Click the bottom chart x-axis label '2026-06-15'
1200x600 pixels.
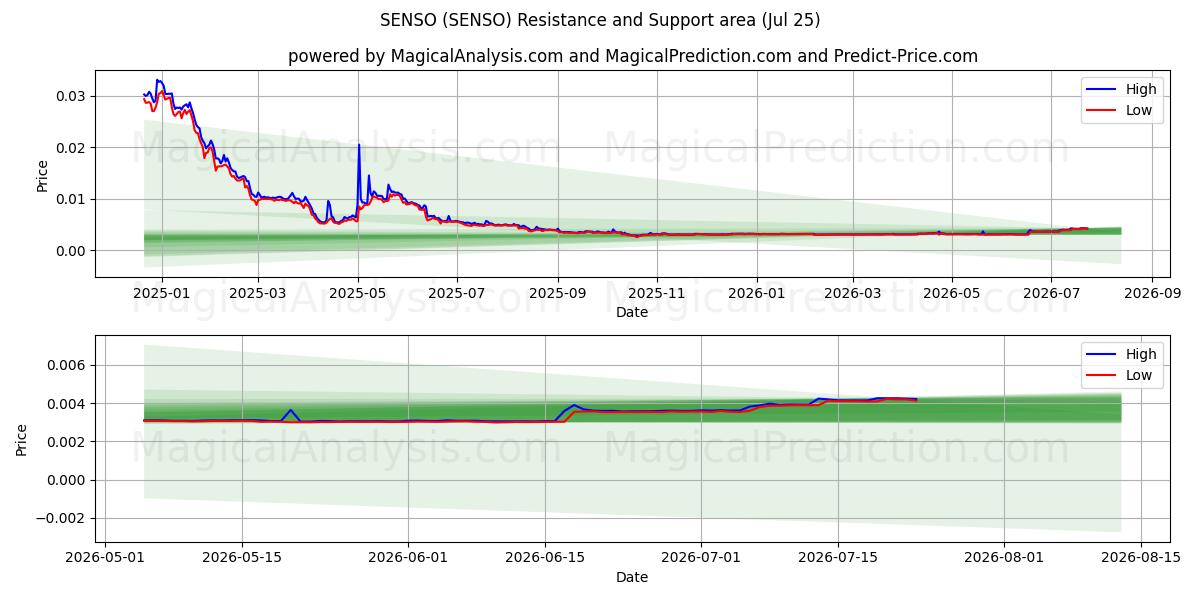pyautogui.click(x=545, y=559)
